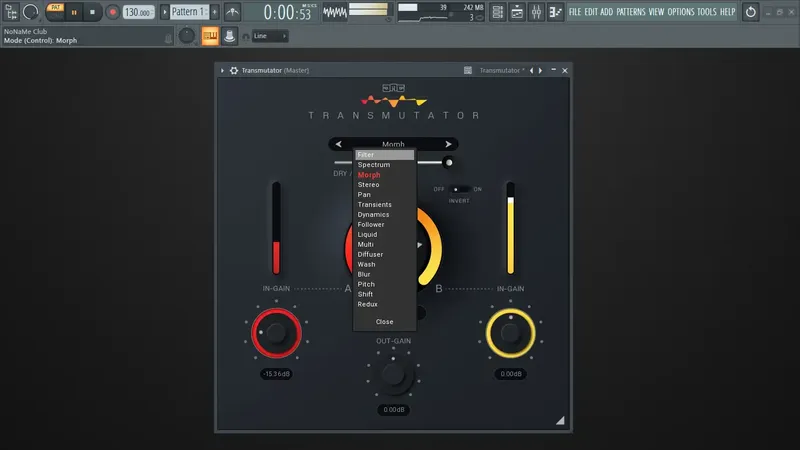The width and height of the screenshot is (800, 450).
Task: Toggle the orange typing keyboard to piano icon
Action: (x=210, y=36)
